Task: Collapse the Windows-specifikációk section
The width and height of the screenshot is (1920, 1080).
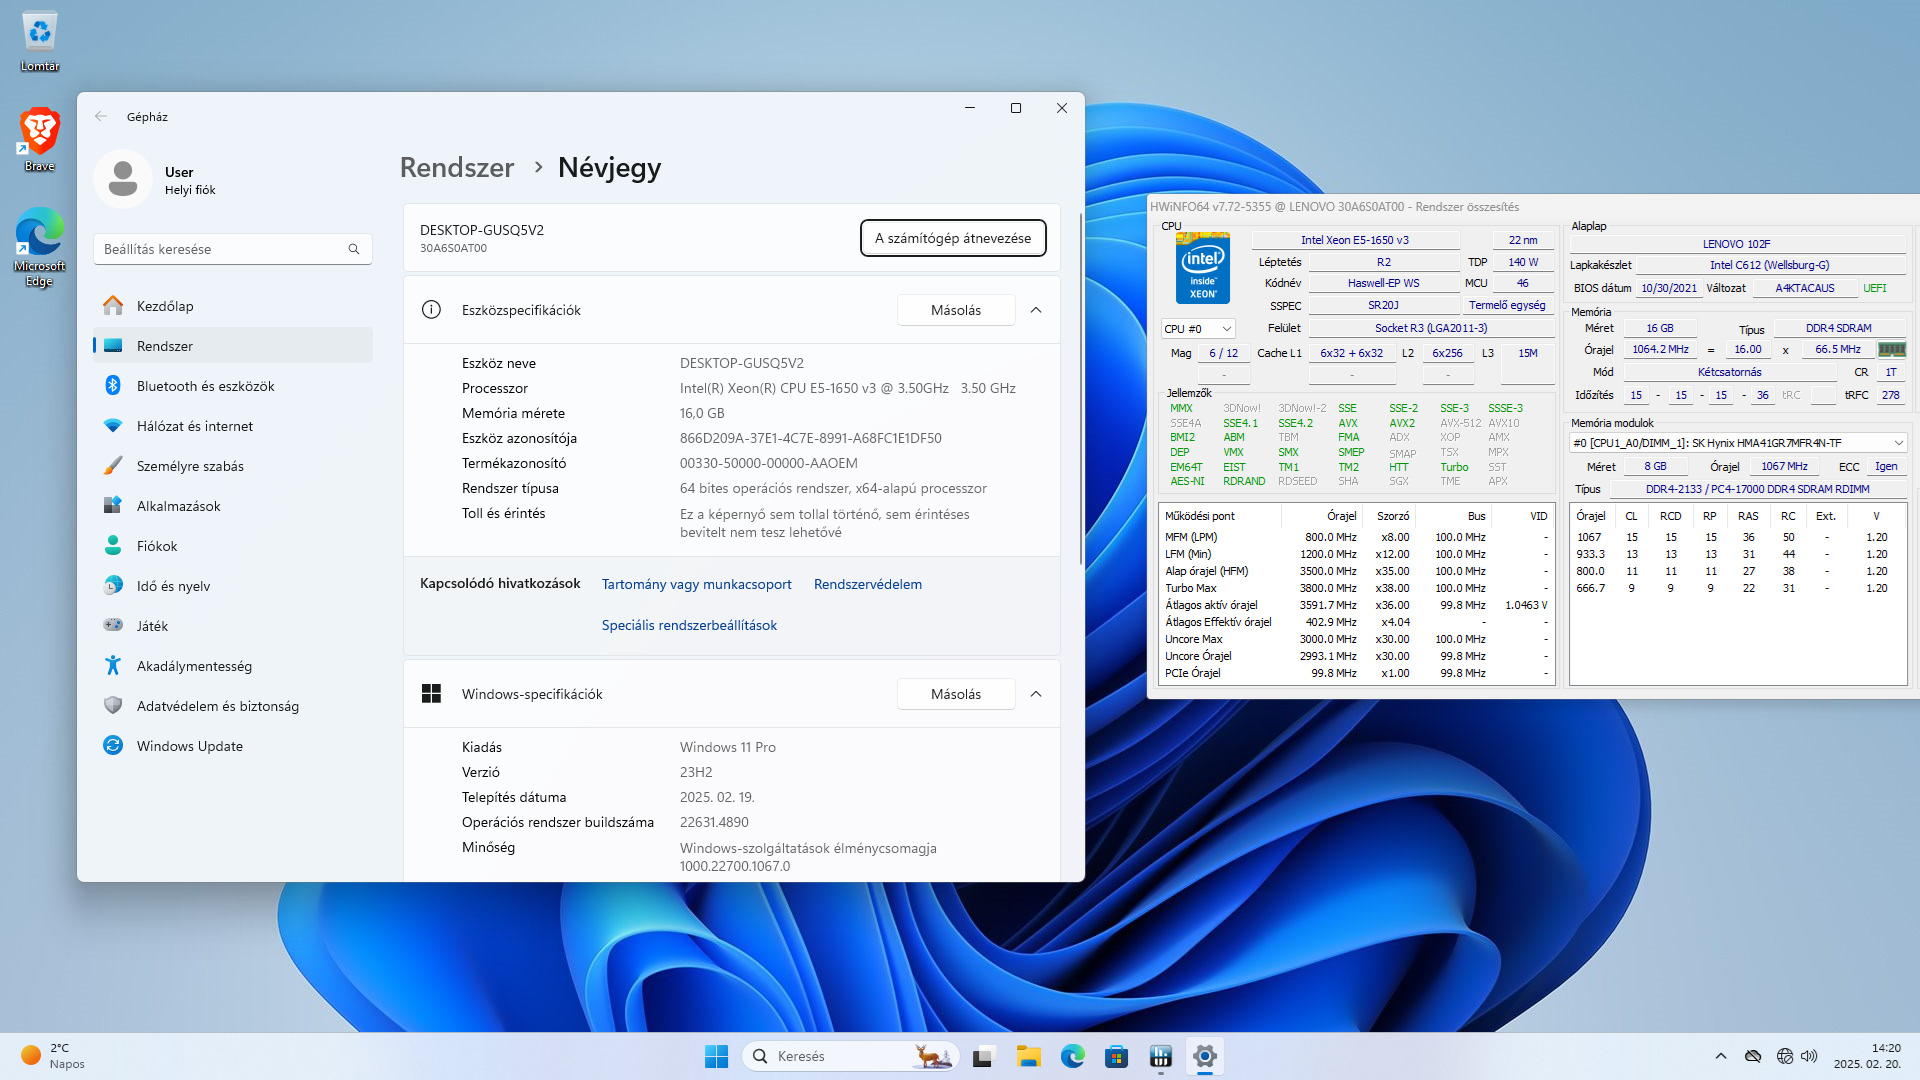Action: pyautogui.click(x=1036, y=694)
